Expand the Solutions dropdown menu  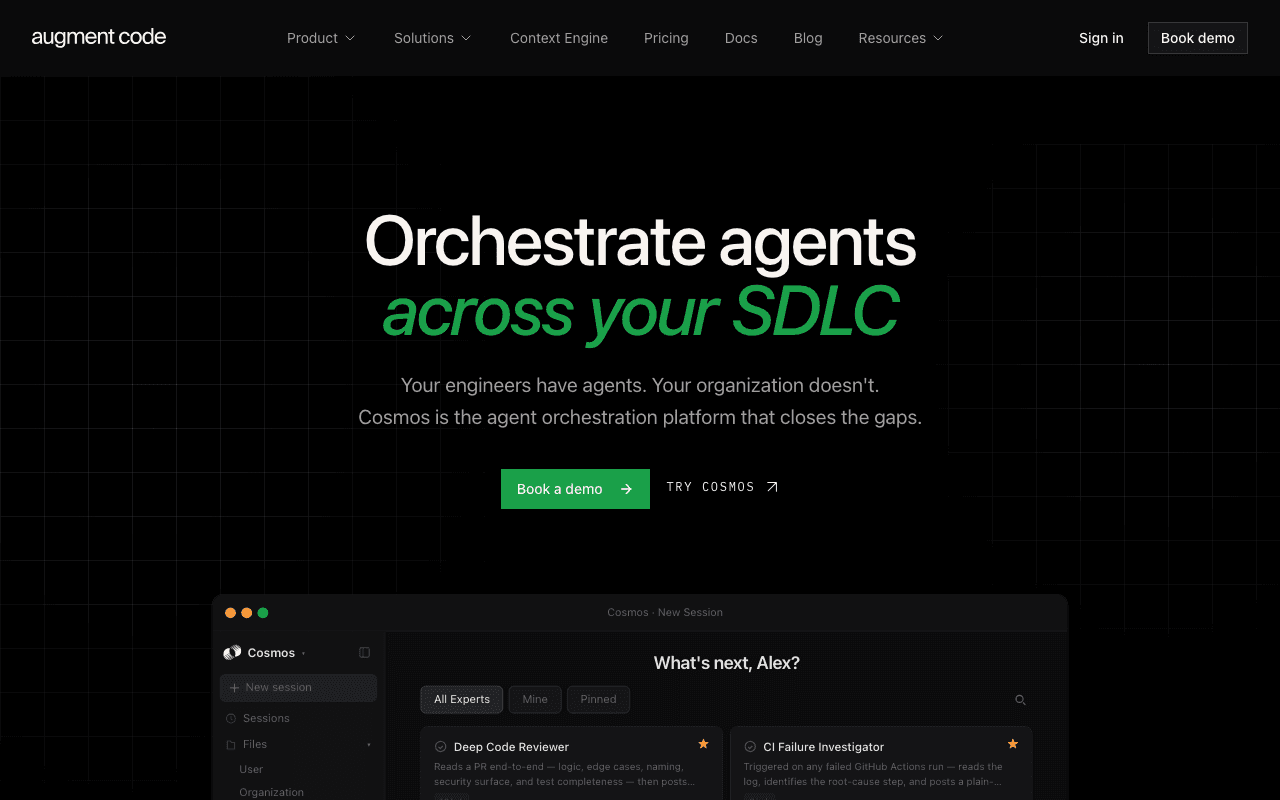point(432,38)
